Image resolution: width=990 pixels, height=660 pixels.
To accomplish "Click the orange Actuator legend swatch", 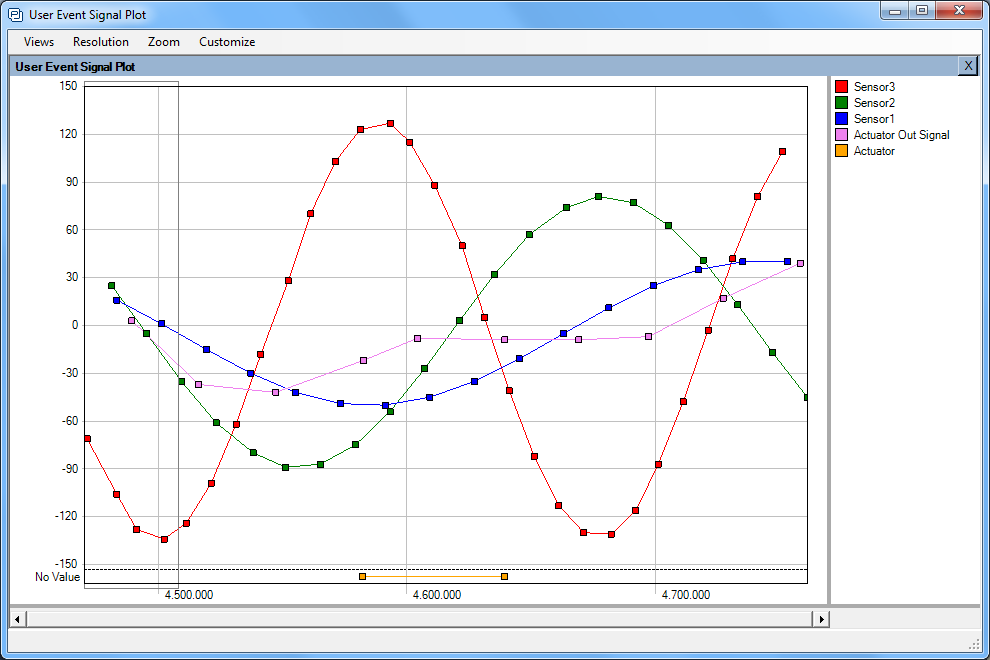I will click(842, 151).
